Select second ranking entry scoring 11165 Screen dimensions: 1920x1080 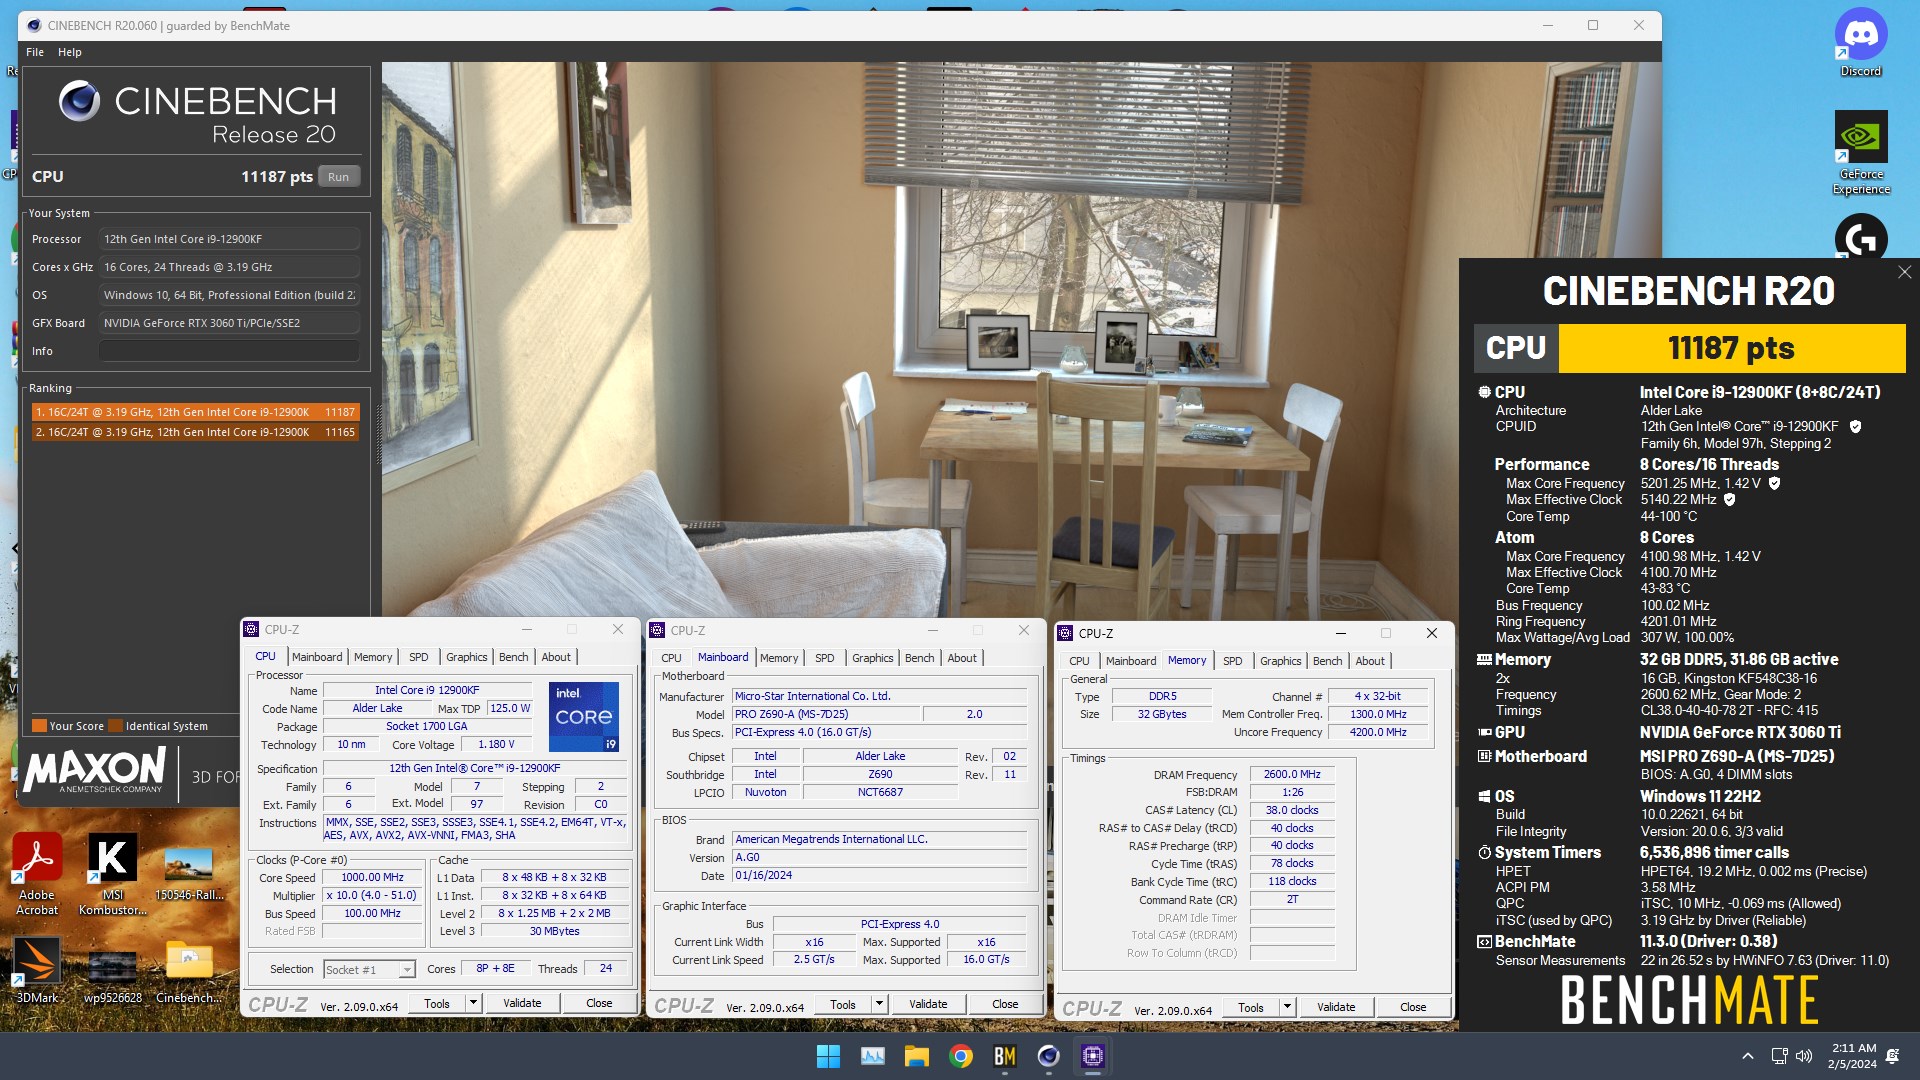click(195, 432)
